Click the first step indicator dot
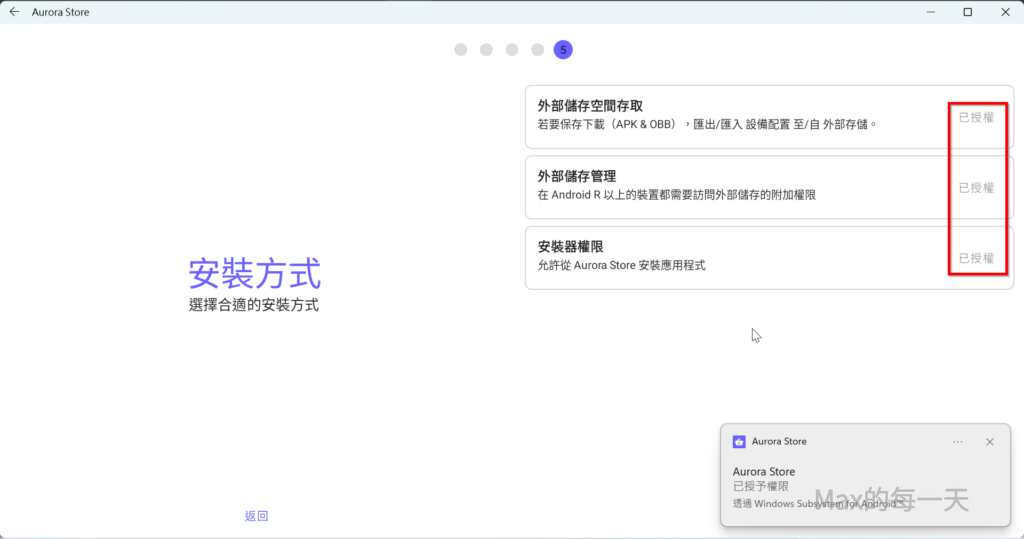This screenshot has height=539, width=1024. tap(461, 50)
